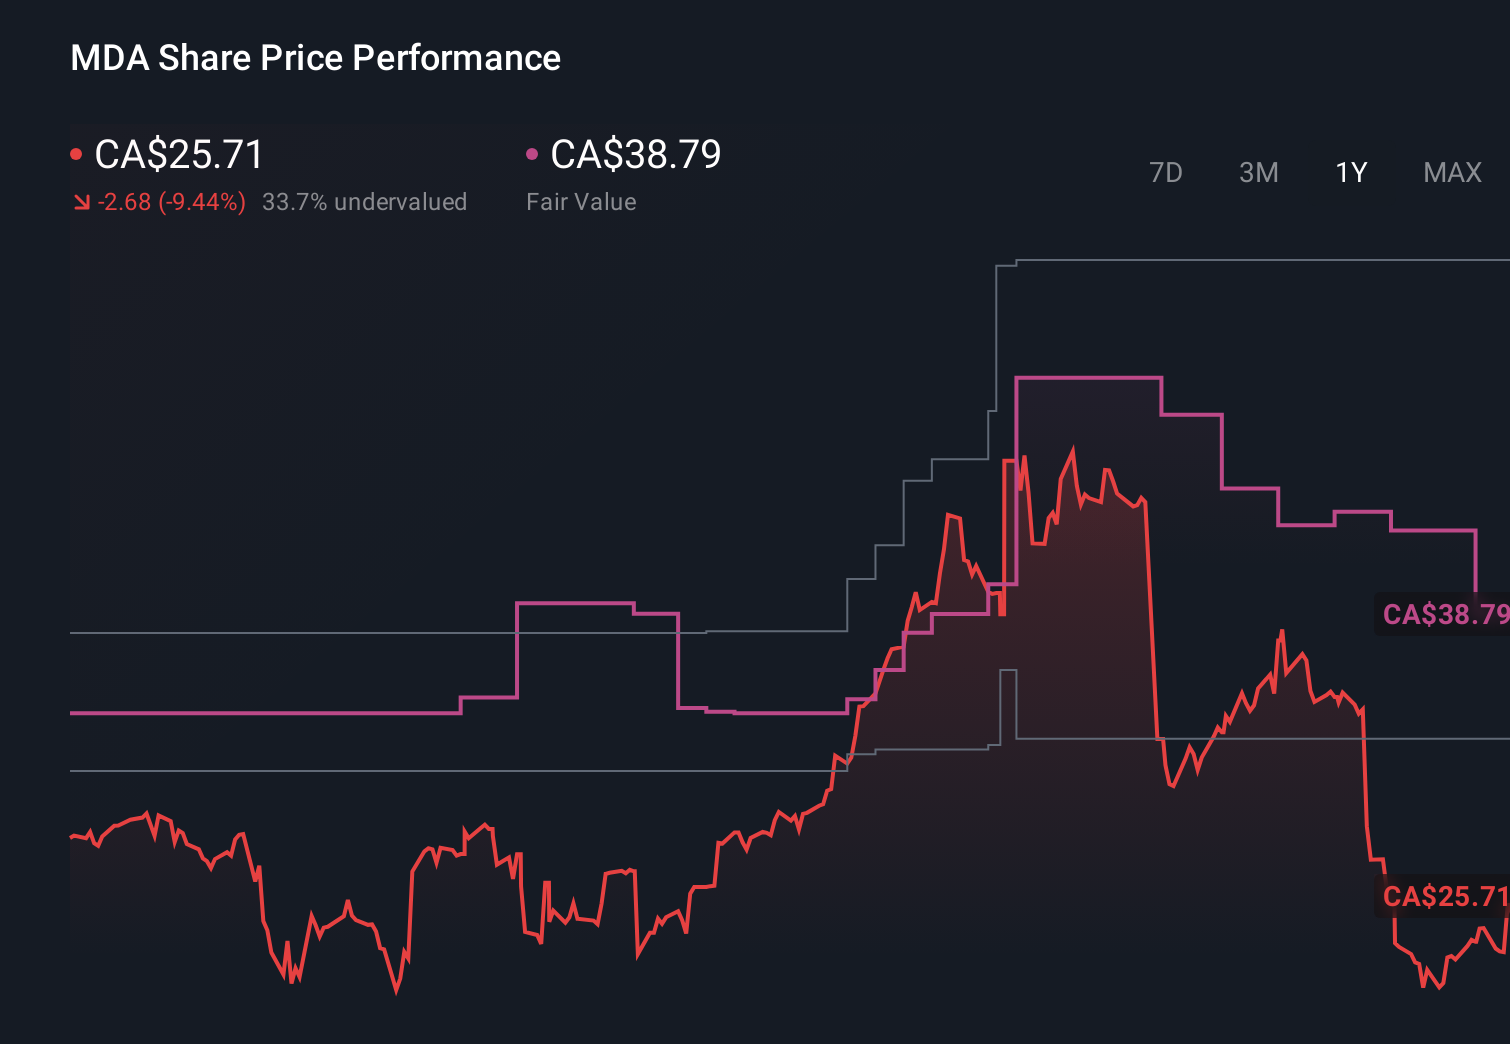Switch to the 3M time range
This screenshot has width=1510, height=1044.
pyautogui.click(x=1259, y=172)
